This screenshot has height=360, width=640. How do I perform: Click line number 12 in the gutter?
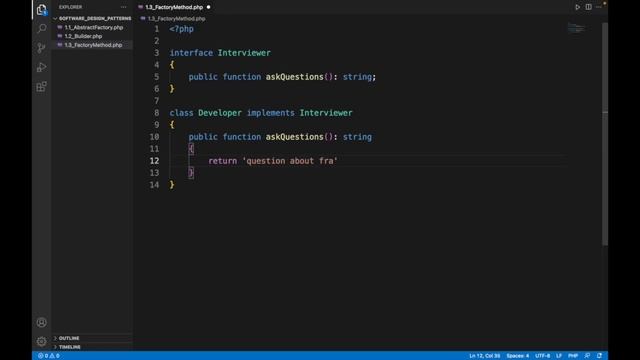point(154,161)
